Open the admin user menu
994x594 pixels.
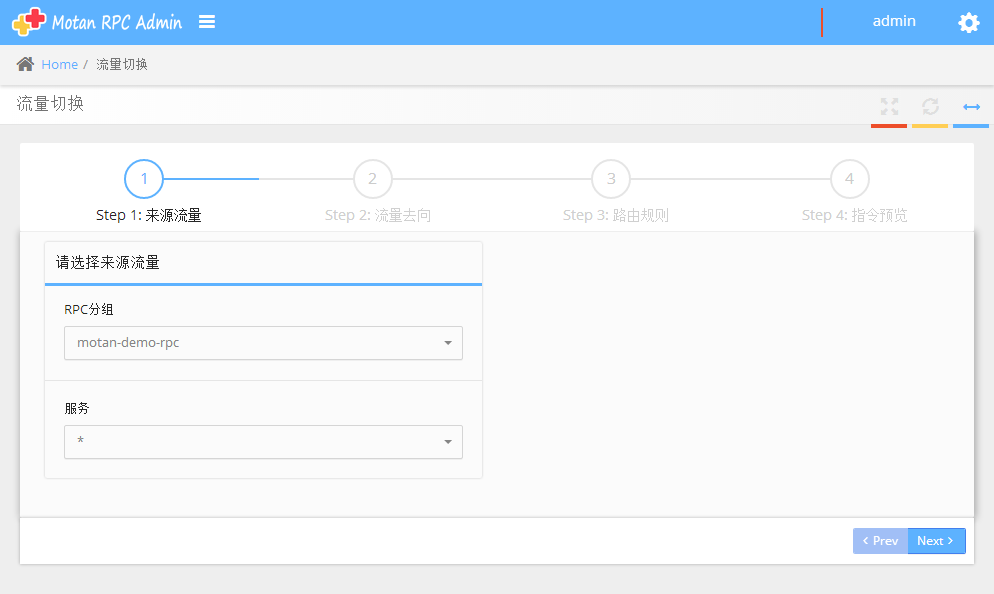(x=893, y=21)
